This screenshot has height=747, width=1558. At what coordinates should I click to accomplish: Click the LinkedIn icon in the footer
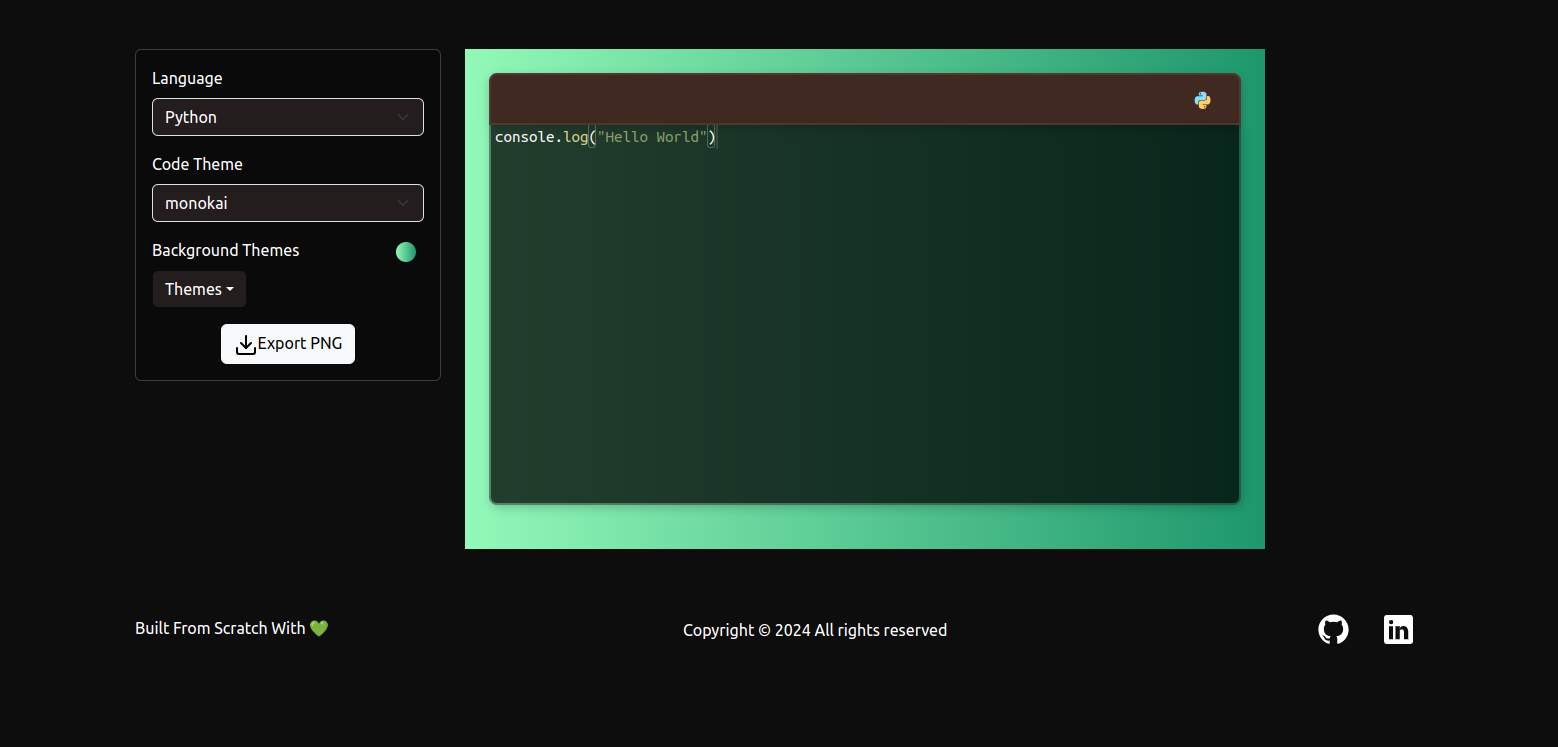1398,629
